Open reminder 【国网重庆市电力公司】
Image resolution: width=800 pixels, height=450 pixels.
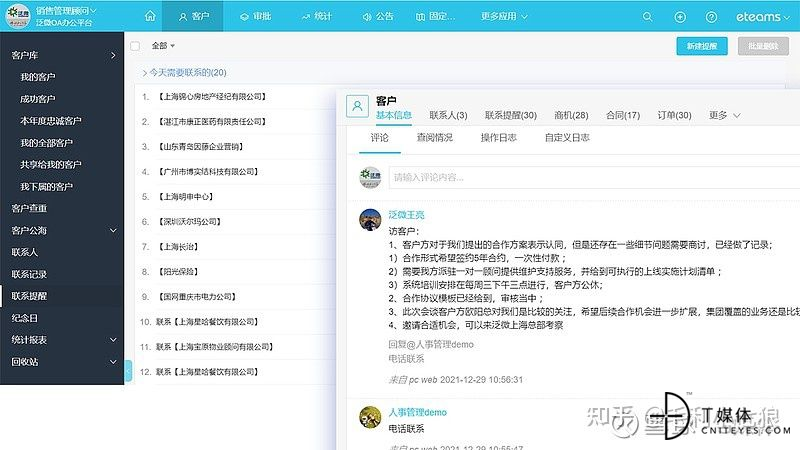(x=197, y=296)
